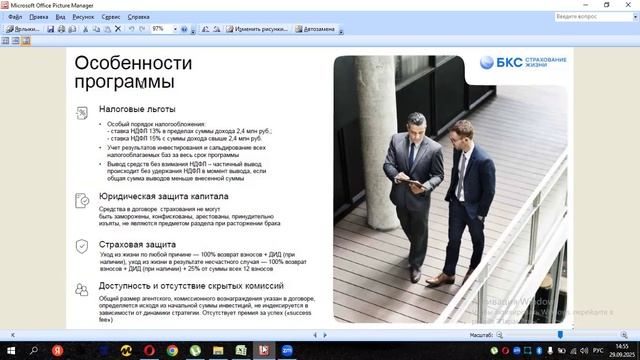This screenshot has height=360, width=640.
Task: Click the Undo arrow icon
Action: tap(131, 29)
